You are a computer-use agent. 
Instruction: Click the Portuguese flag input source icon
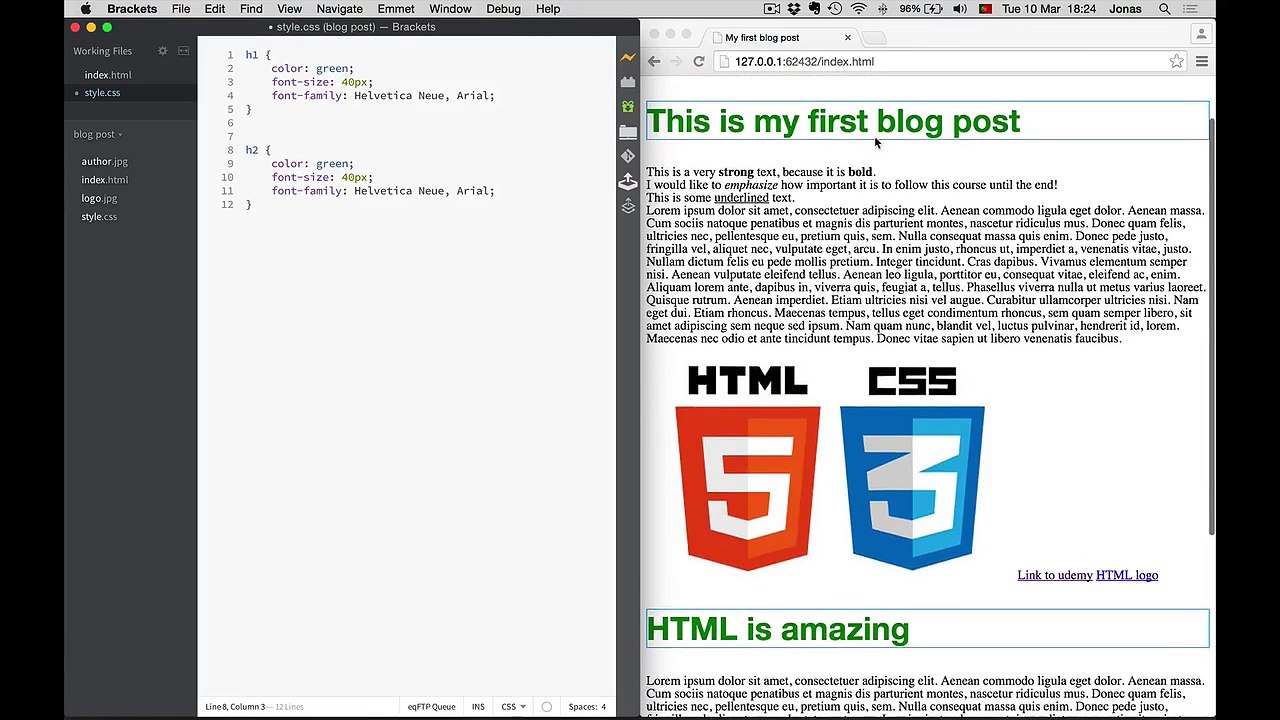click(x=985, y=9)
